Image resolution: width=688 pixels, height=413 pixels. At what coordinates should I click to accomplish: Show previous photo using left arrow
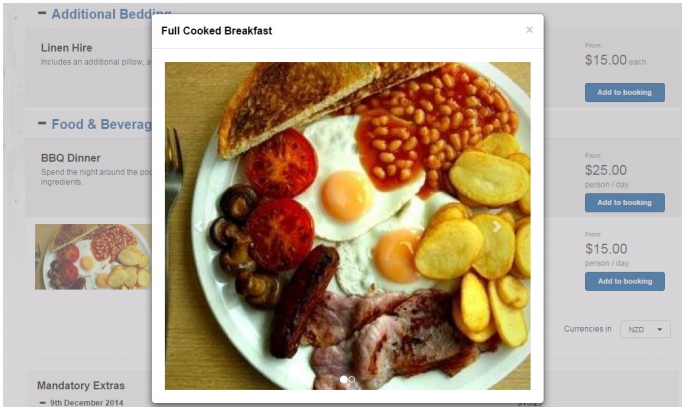[x=199, y=226]
